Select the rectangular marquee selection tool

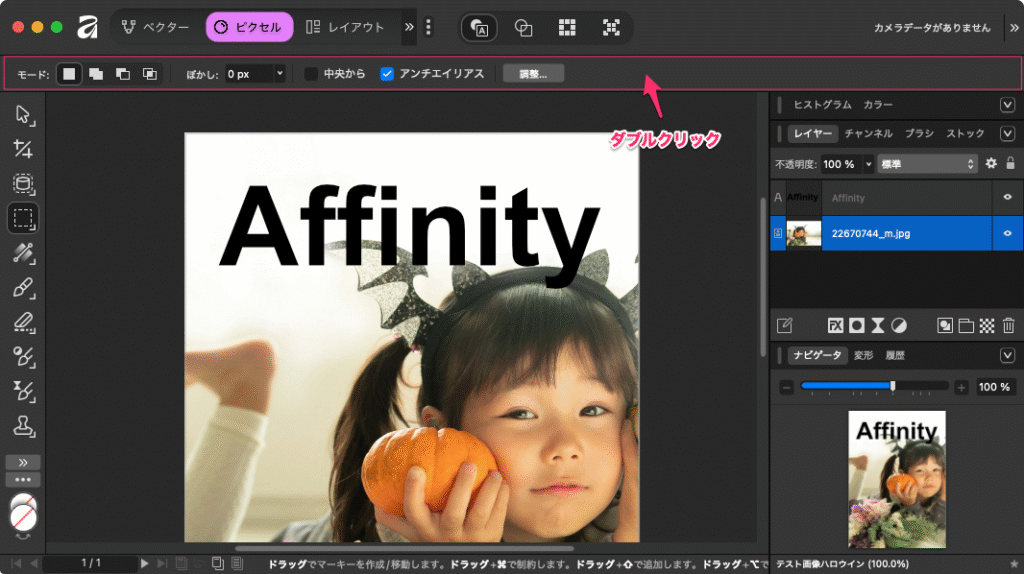[x=22, y=218]
